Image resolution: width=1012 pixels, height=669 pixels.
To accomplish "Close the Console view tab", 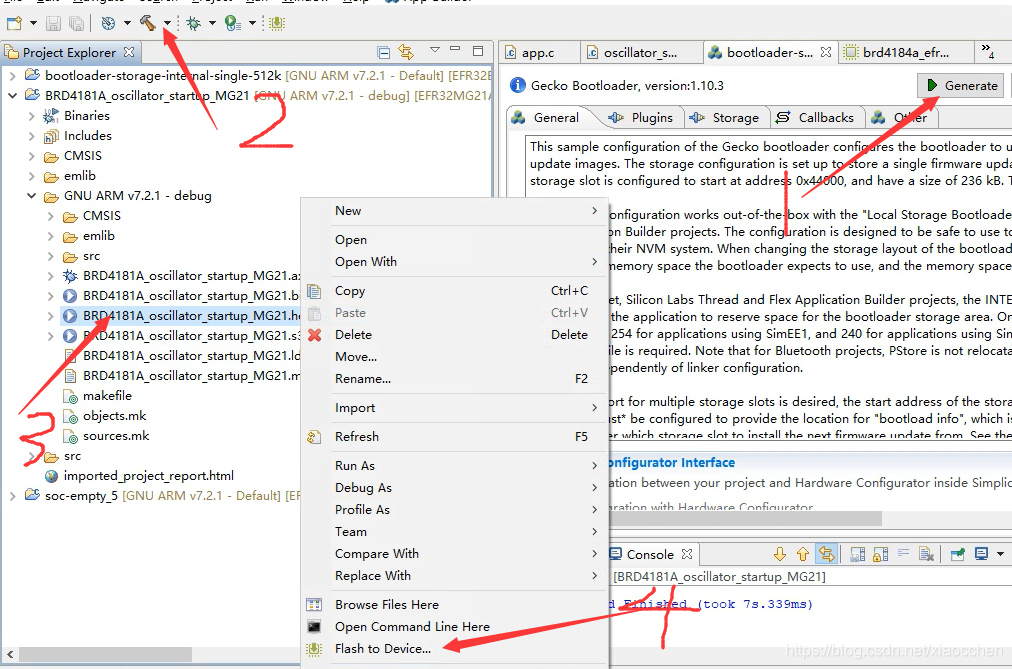I will [687, 554].
